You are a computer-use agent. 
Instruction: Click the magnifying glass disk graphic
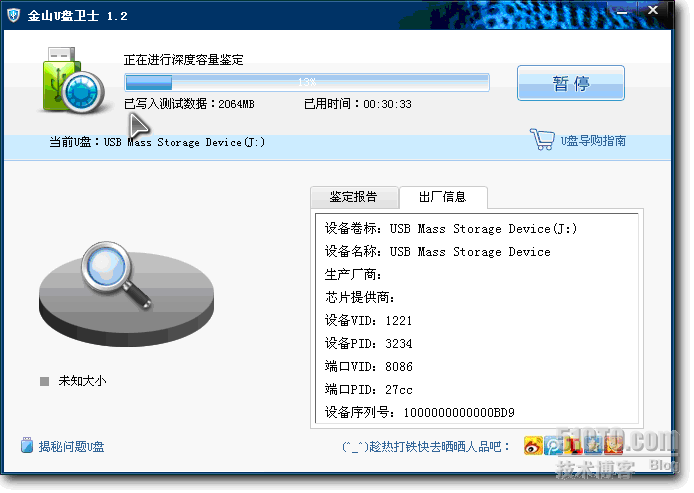click(127, 293)
